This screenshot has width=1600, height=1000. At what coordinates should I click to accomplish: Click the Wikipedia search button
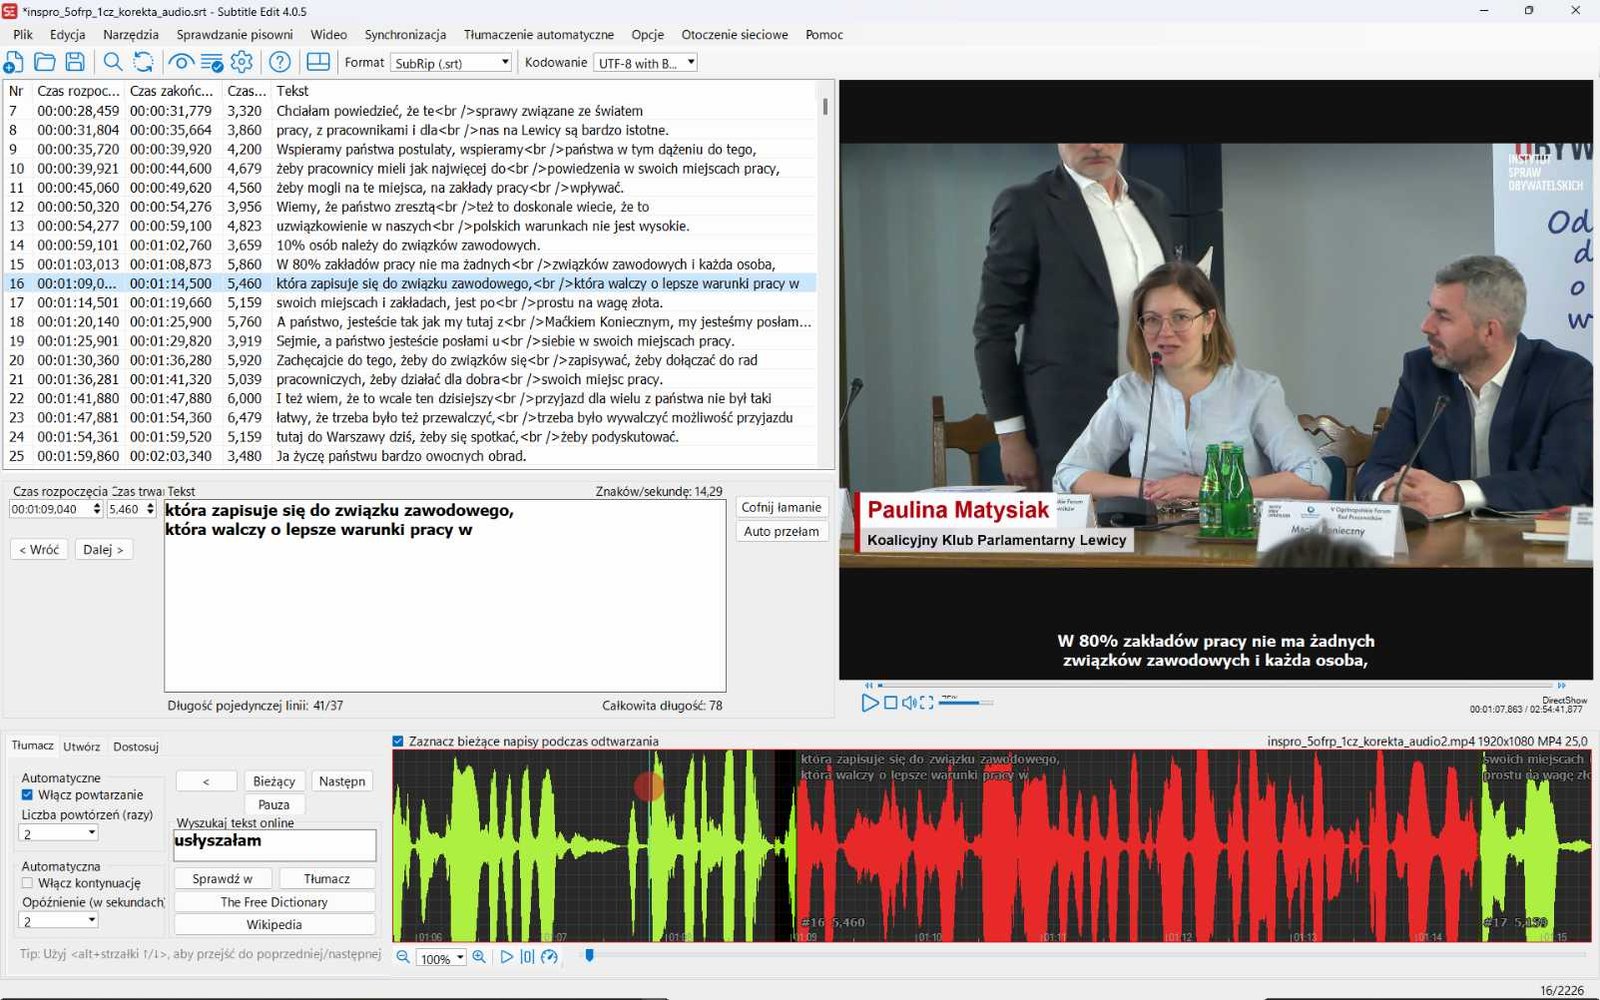(x=274, y=925)
